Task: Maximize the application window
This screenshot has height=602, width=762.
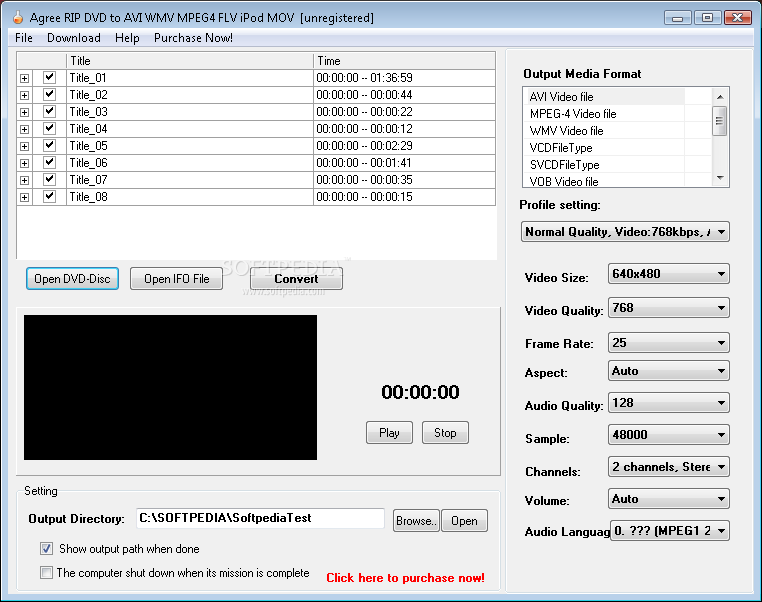Action: (x=708, y=18)
